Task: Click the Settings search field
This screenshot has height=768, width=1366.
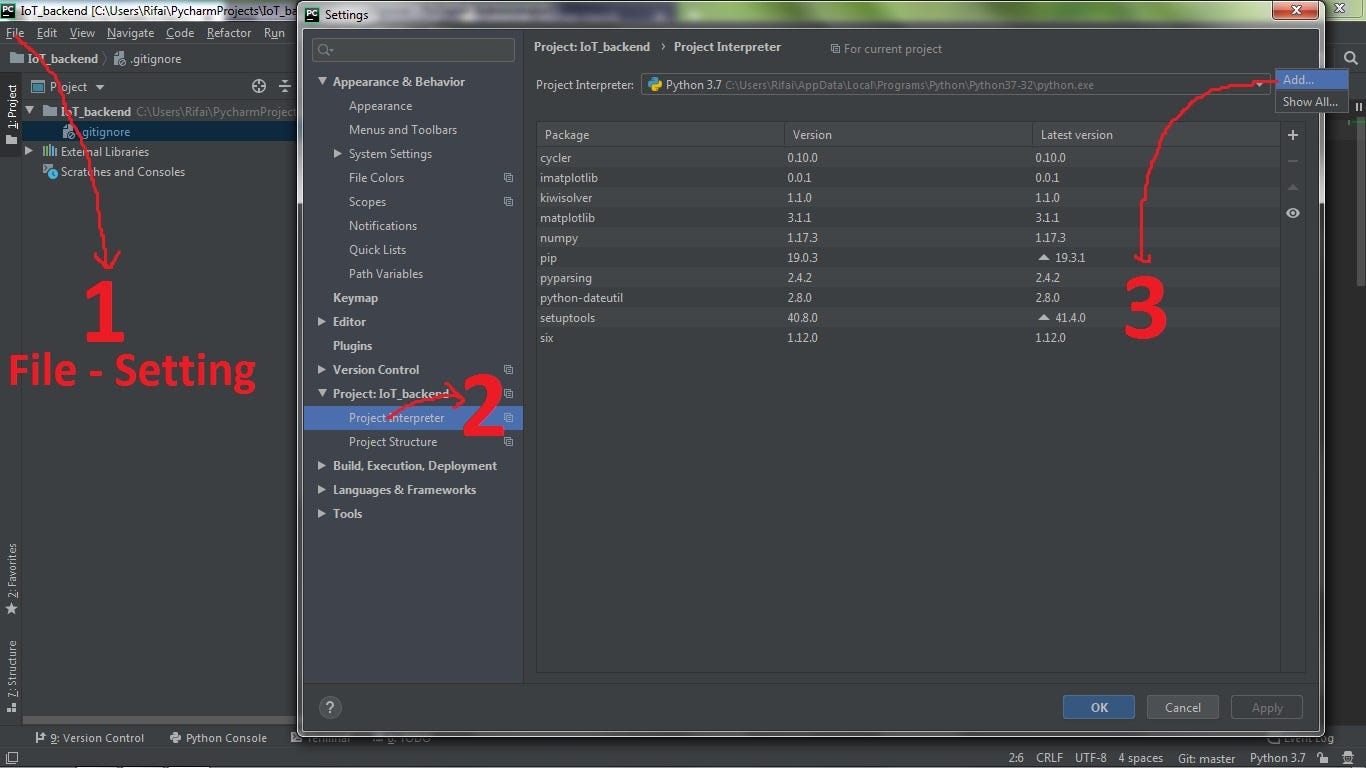Action: (x=413, y=49)
